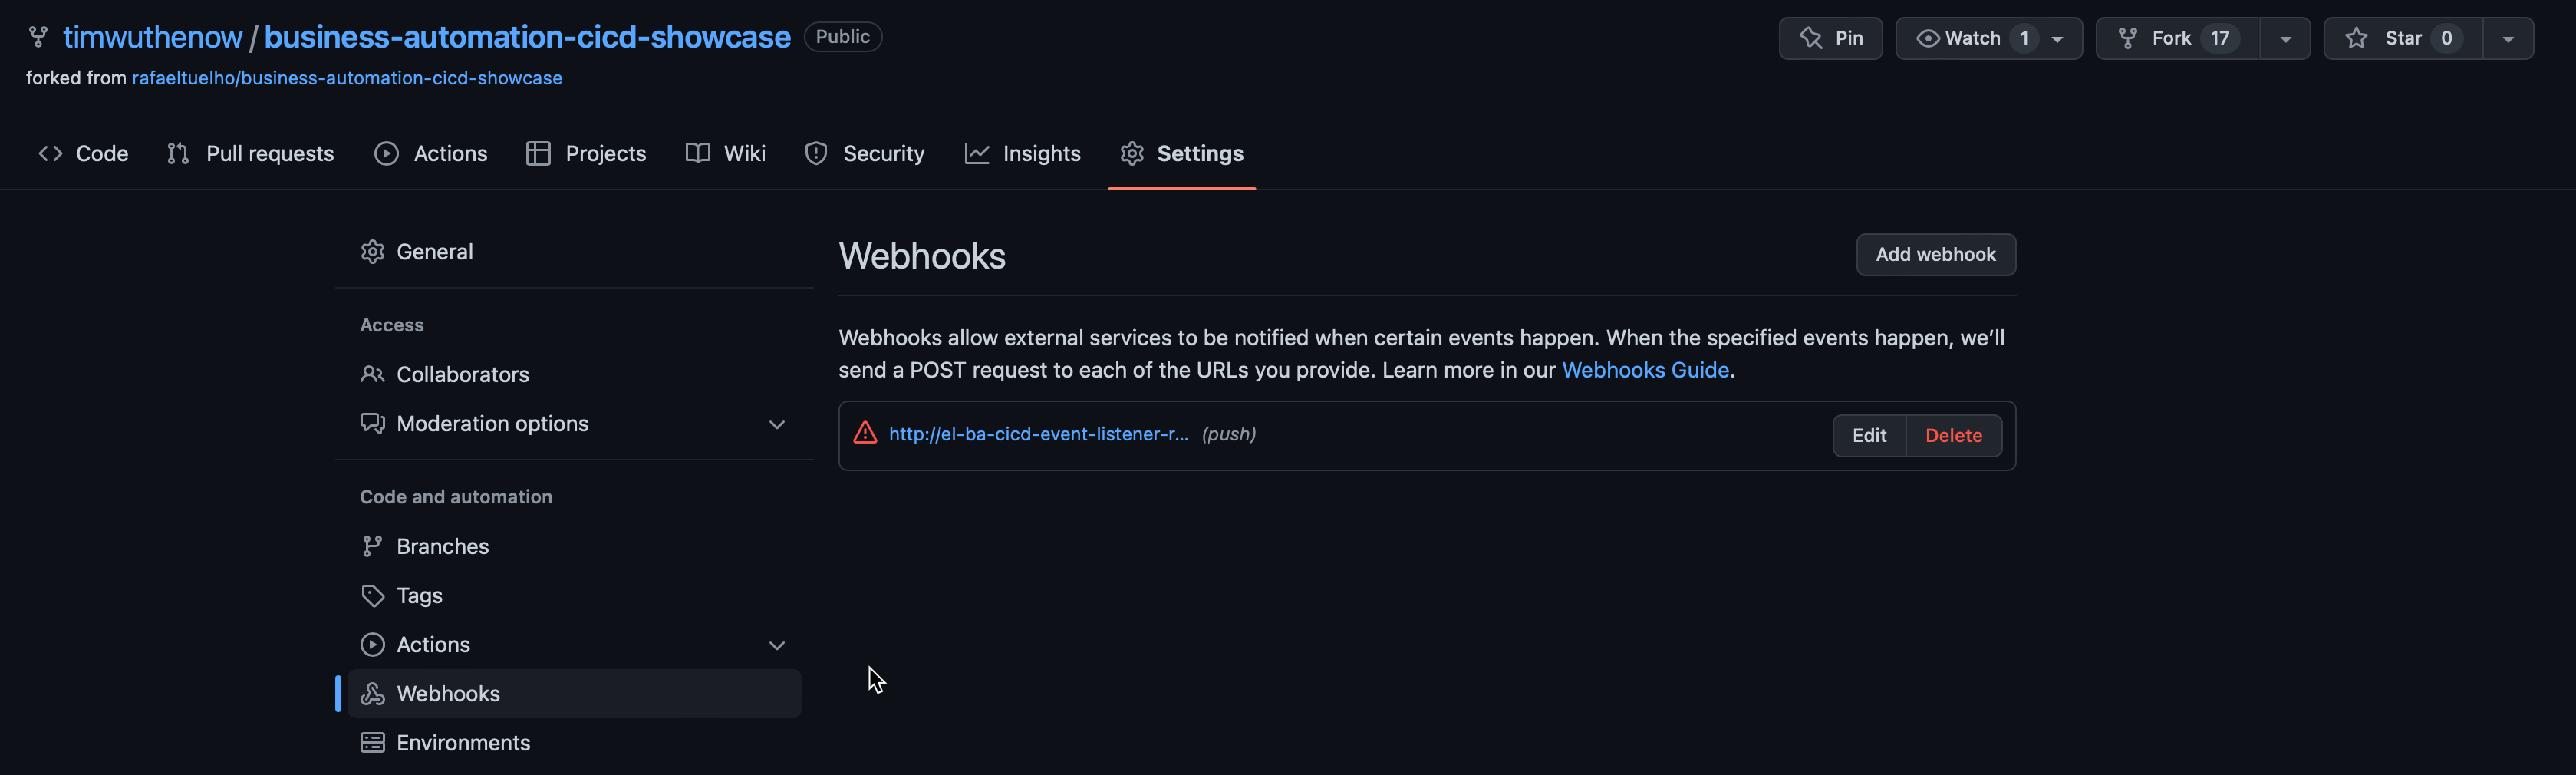This screenshot has width=2576, height=775.
Task: Expand the Moderation options chevron
Action: point(777,424)
